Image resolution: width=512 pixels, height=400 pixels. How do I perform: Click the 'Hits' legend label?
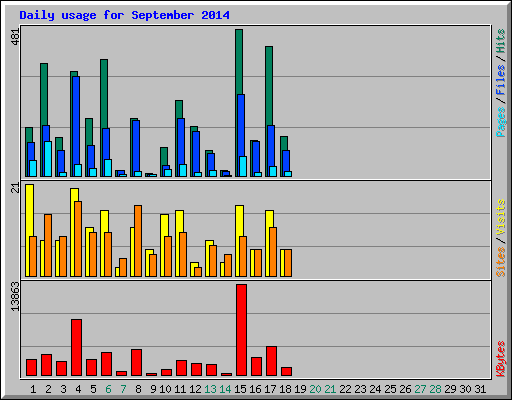pyautogui.click(x=500, y=41)
